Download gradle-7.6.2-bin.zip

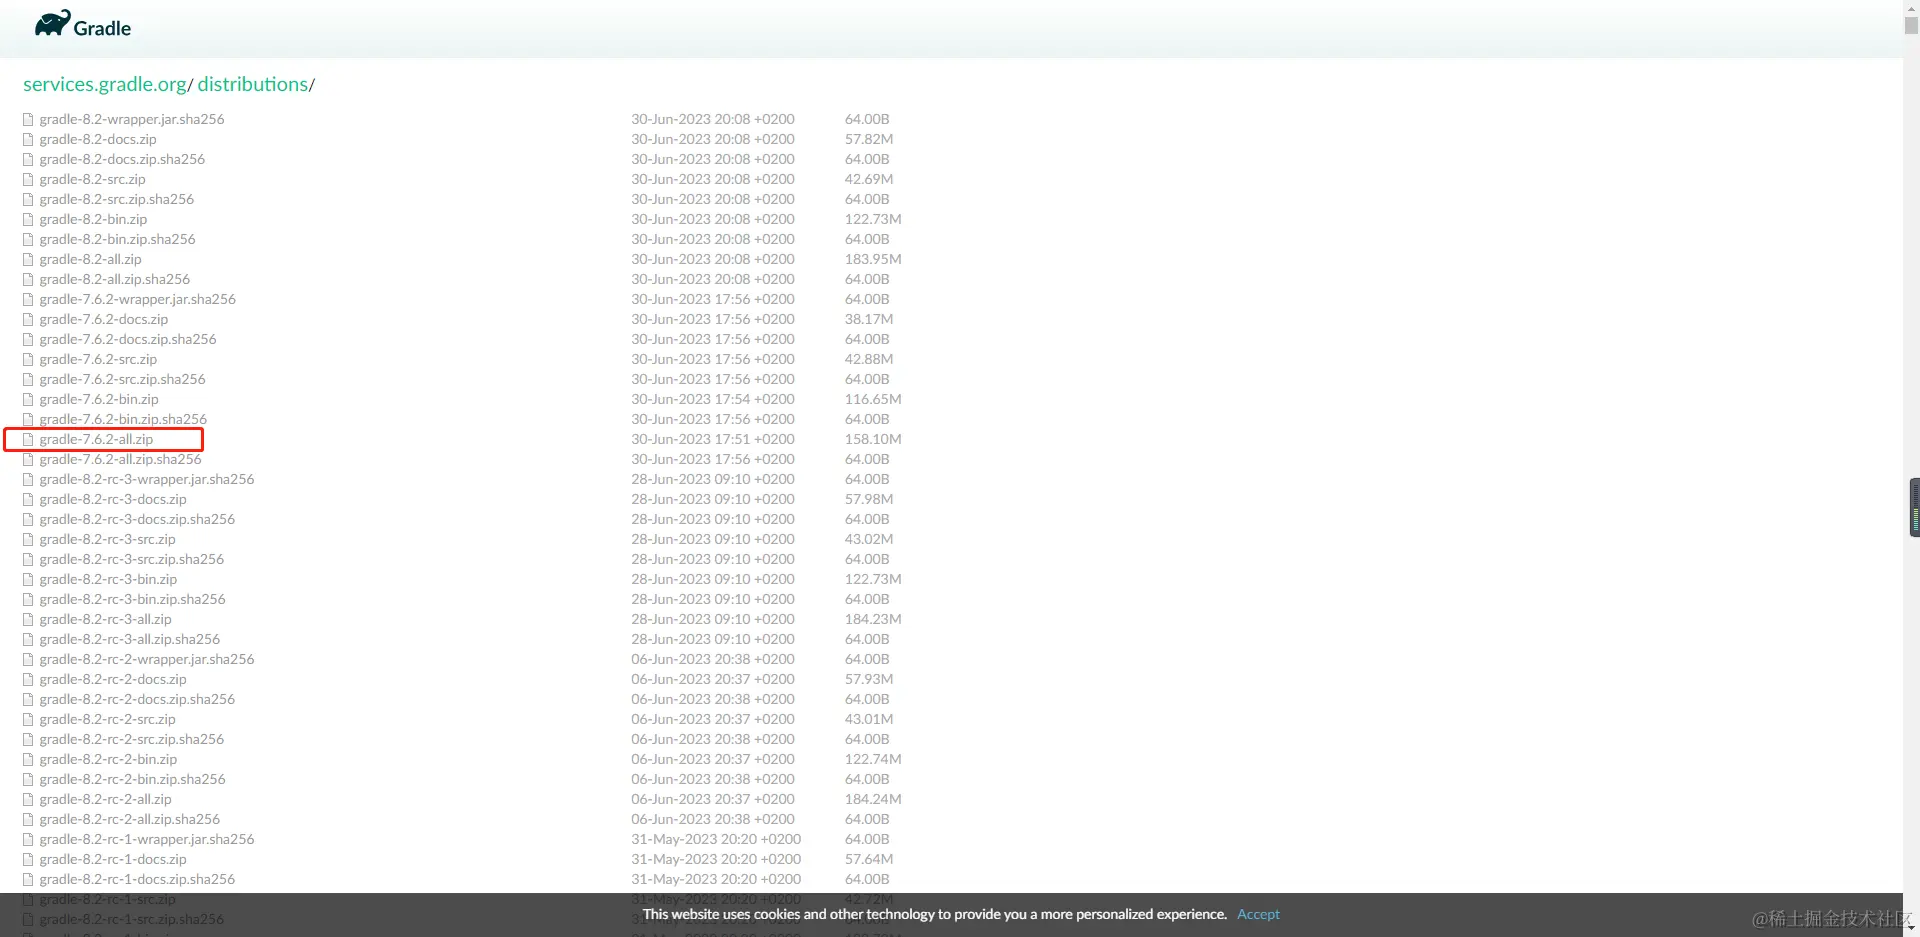point(99,399)
